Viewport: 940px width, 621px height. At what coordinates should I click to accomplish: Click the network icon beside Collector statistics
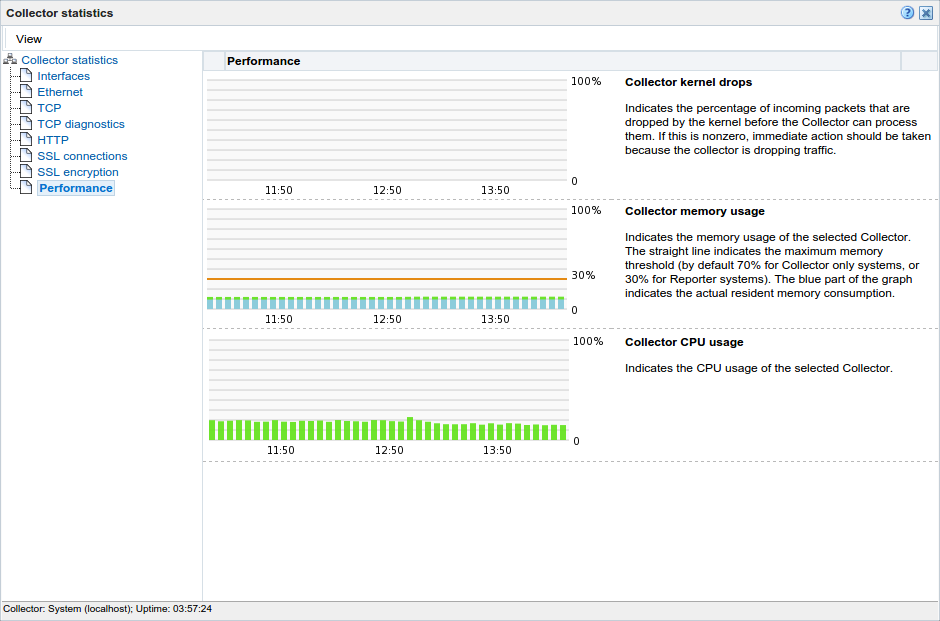coord(10,59)
